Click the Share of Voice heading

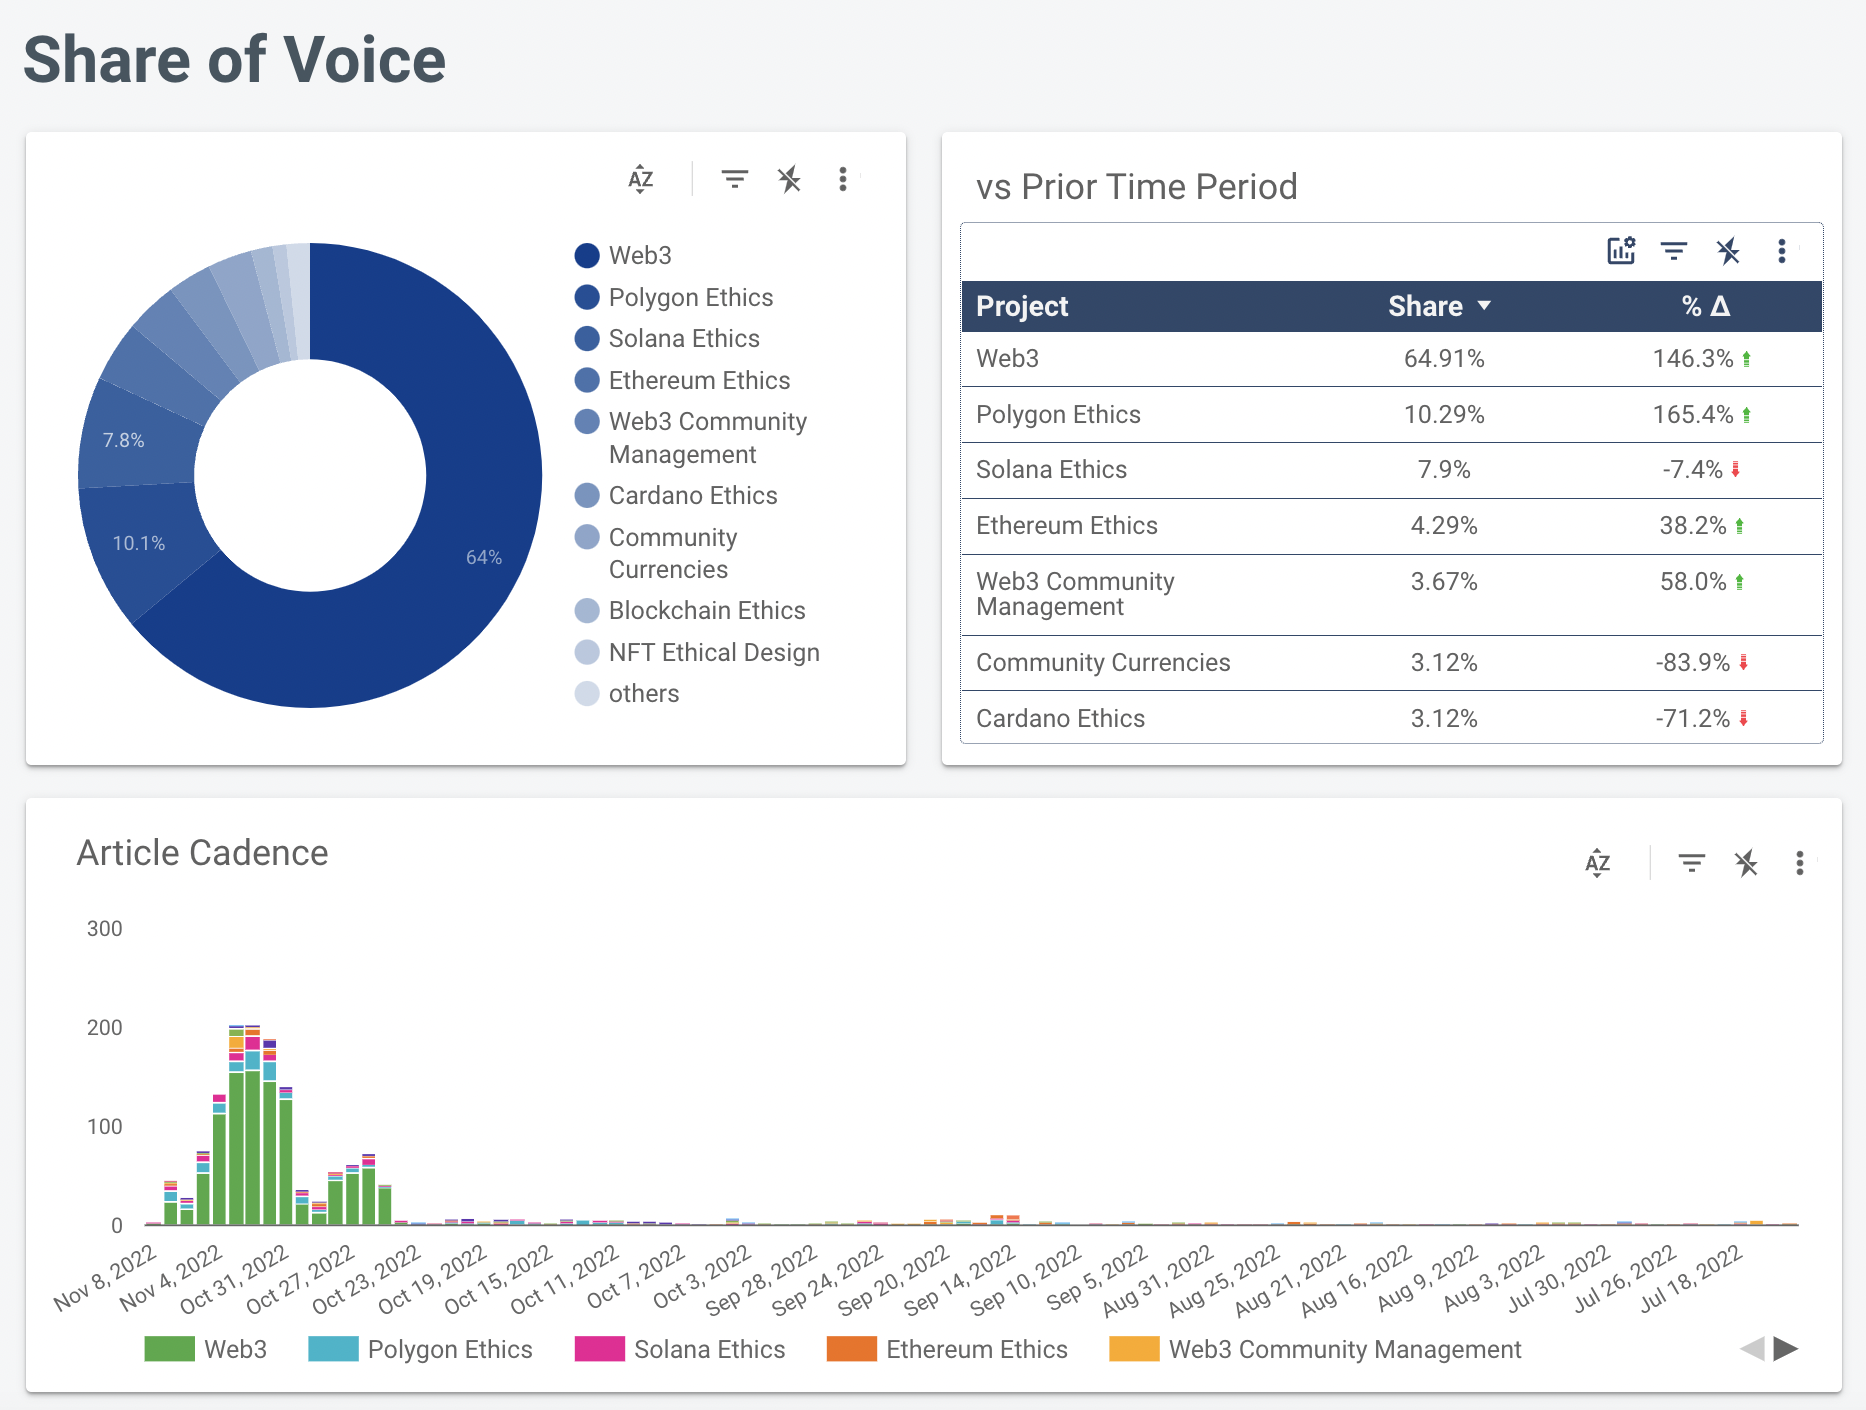click(x=235, y=59)
